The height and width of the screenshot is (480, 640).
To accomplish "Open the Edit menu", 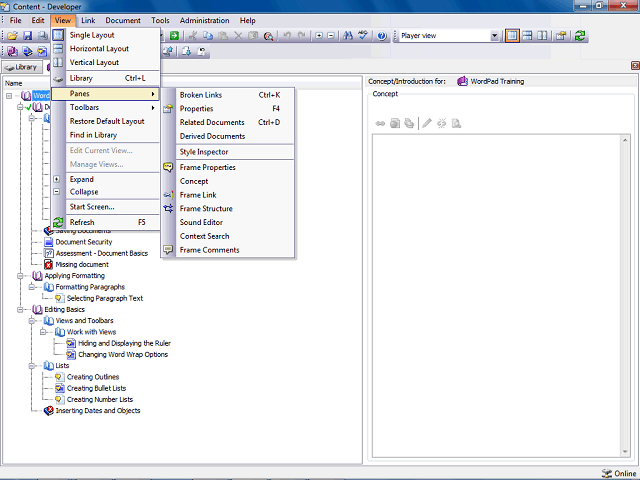I will coord(38,20).
